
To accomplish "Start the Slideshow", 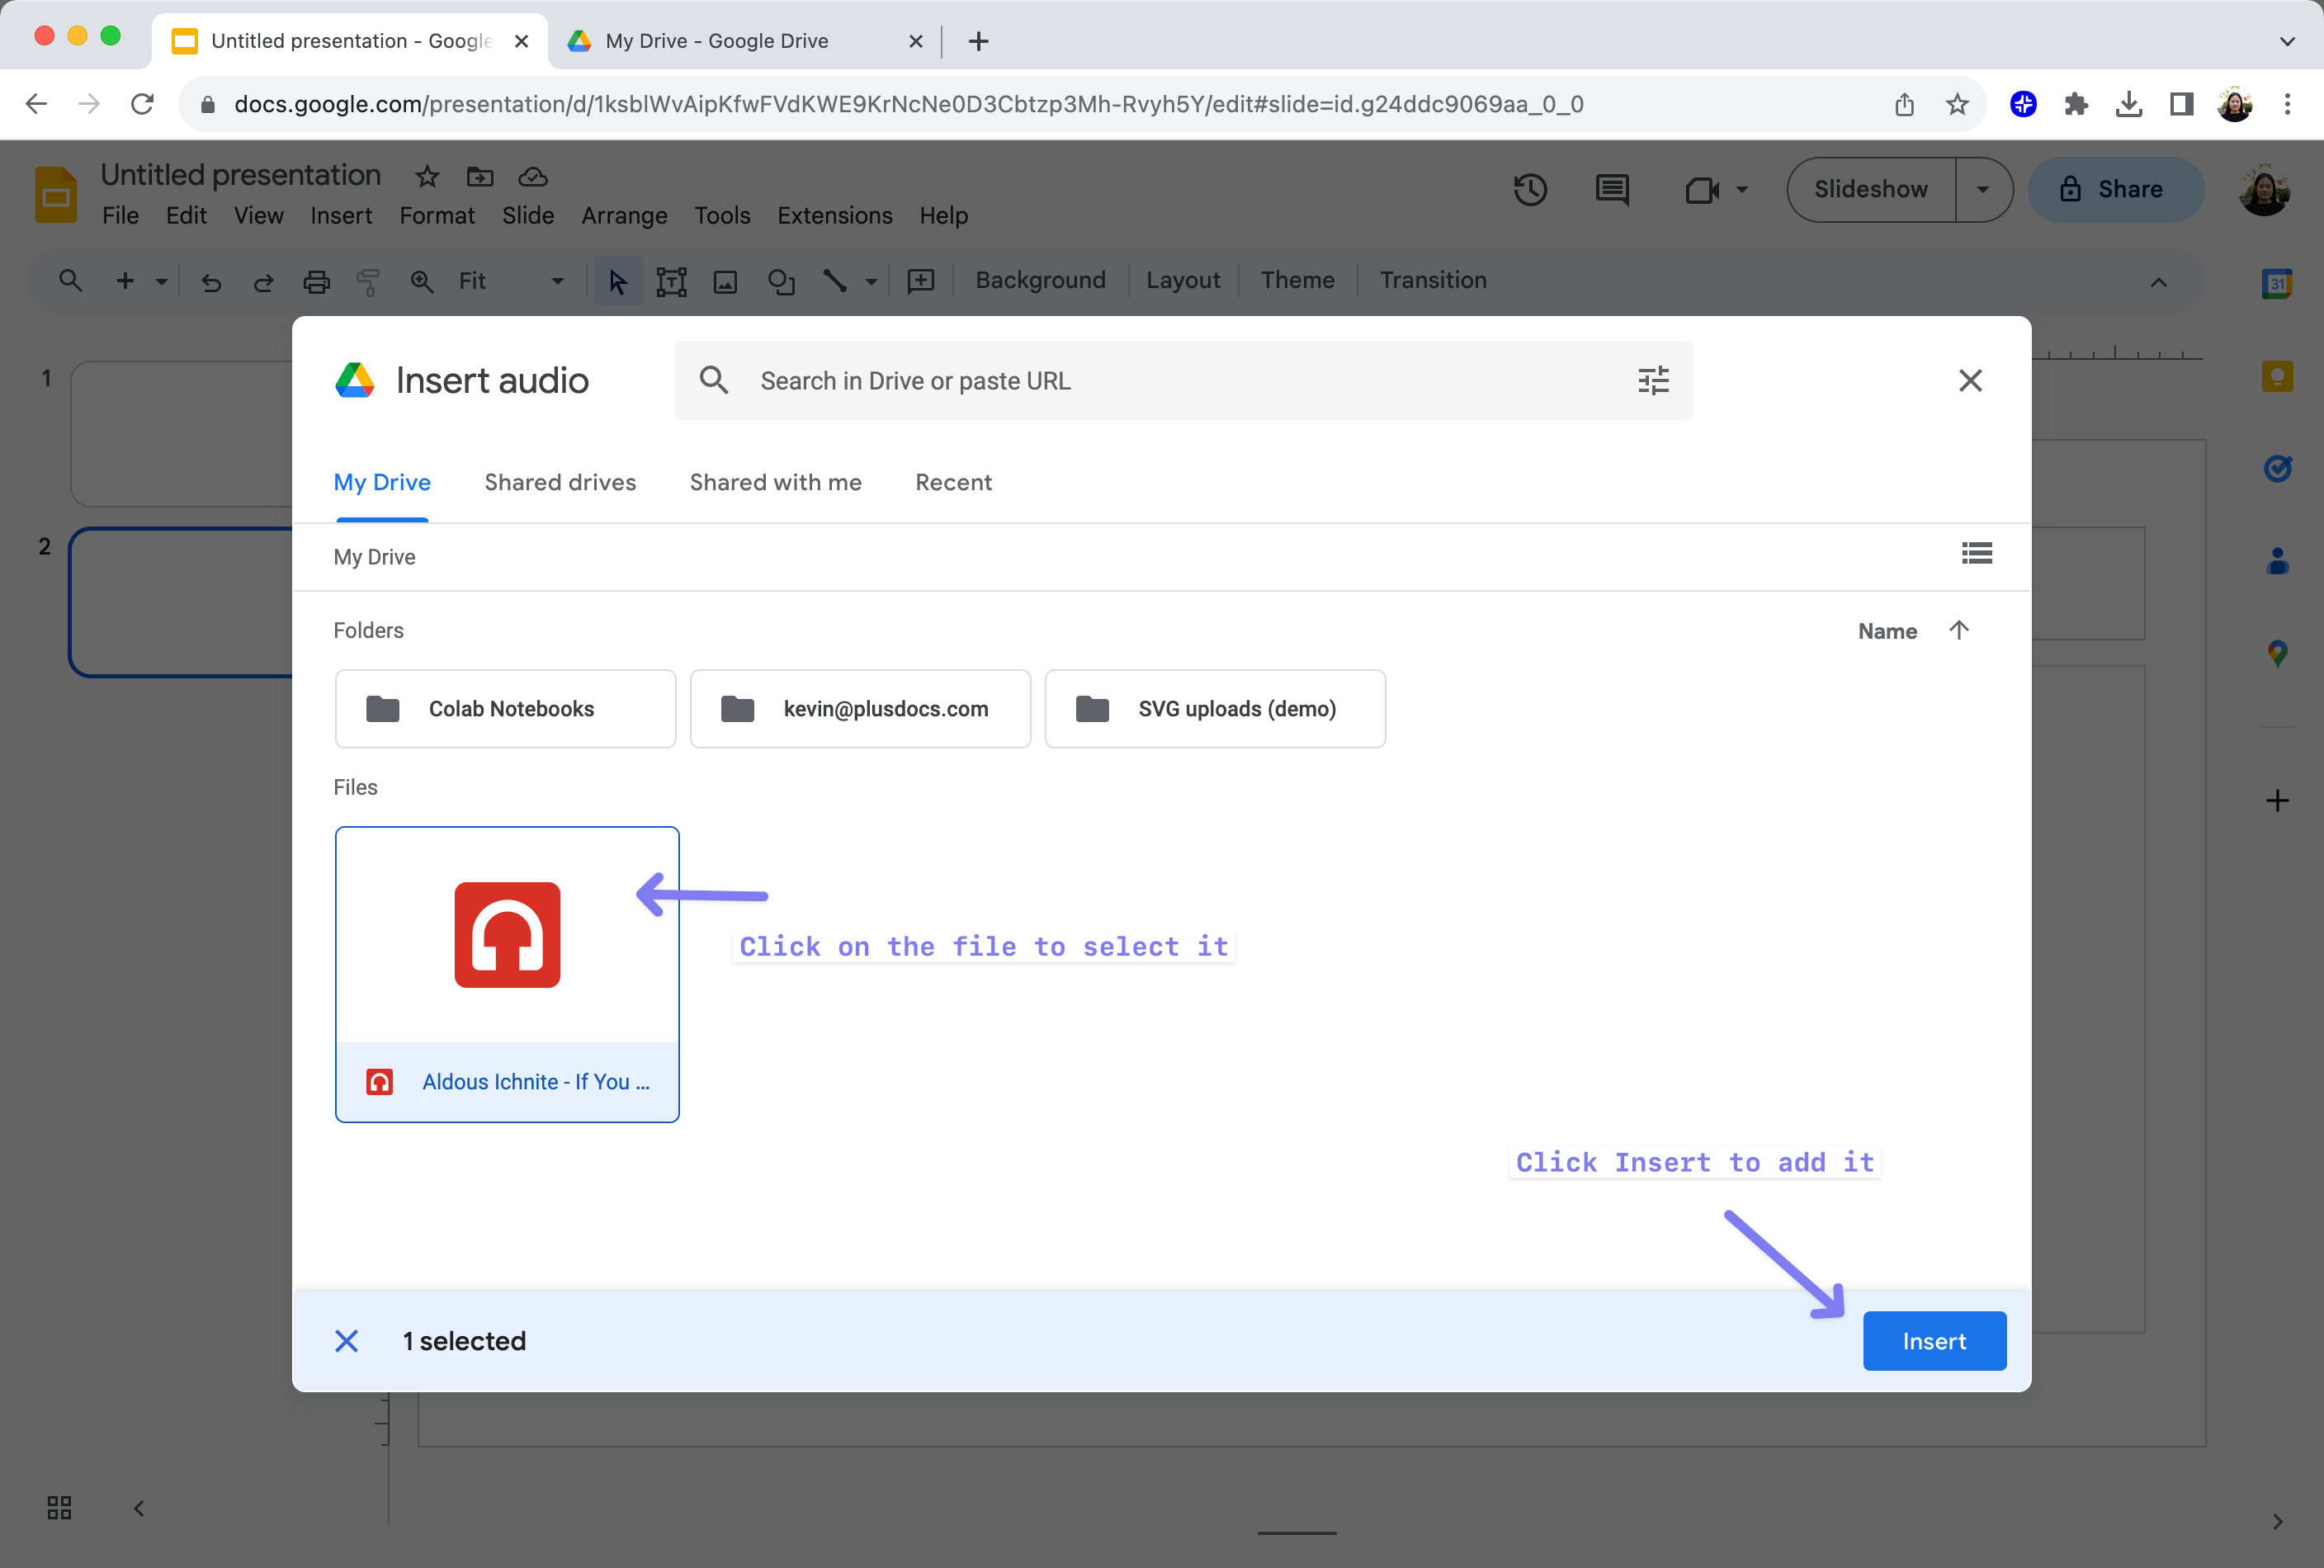I will pyautogui.click(x=1870, y=189).
